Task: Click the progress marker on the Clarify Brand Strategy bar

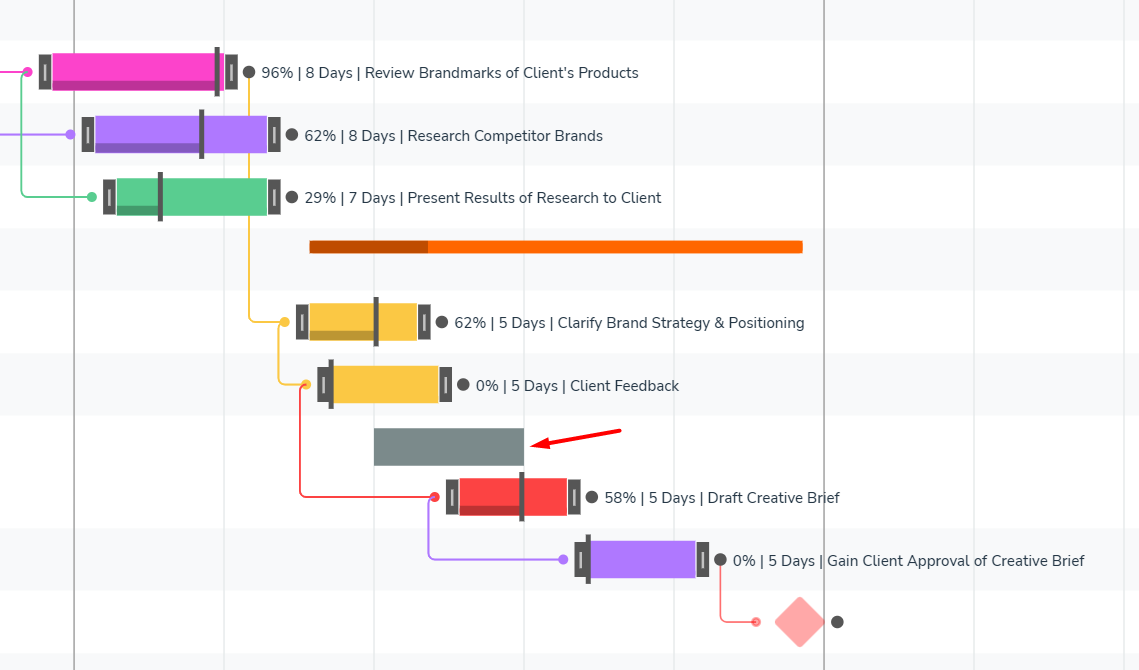Action: 376,322
